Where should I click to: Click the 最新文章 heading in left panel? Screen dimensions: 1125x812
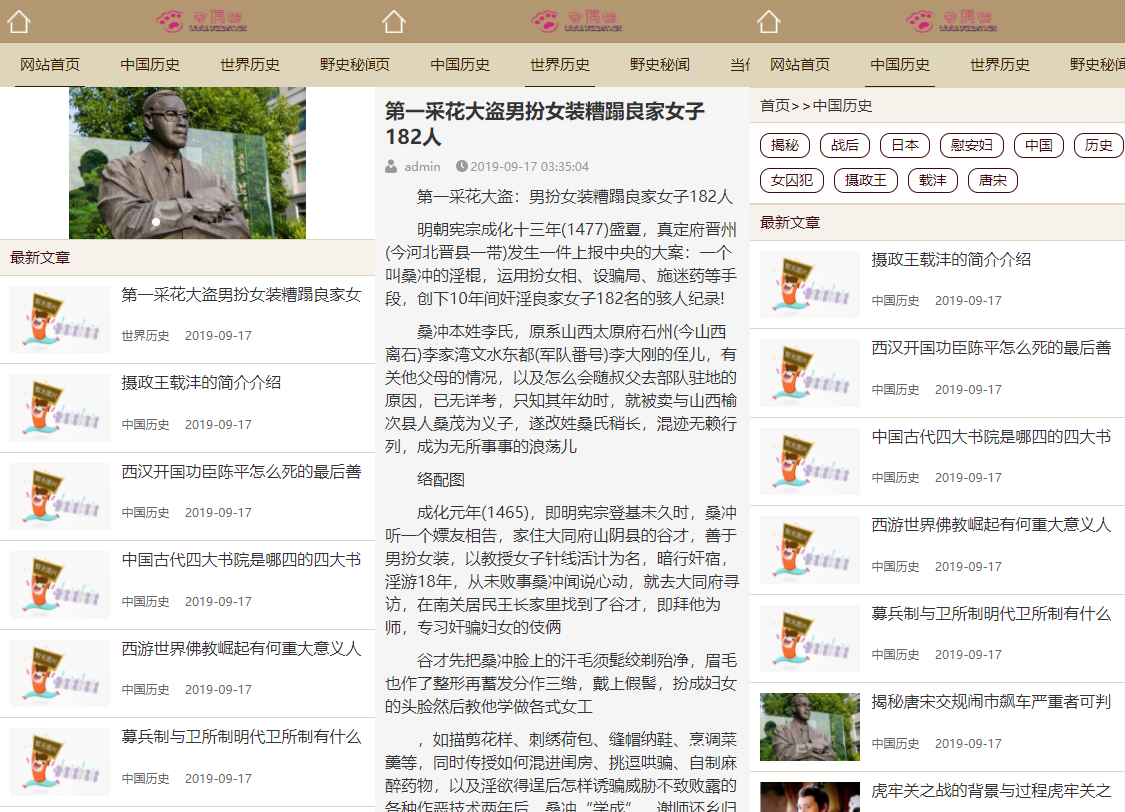pos(40,258)
